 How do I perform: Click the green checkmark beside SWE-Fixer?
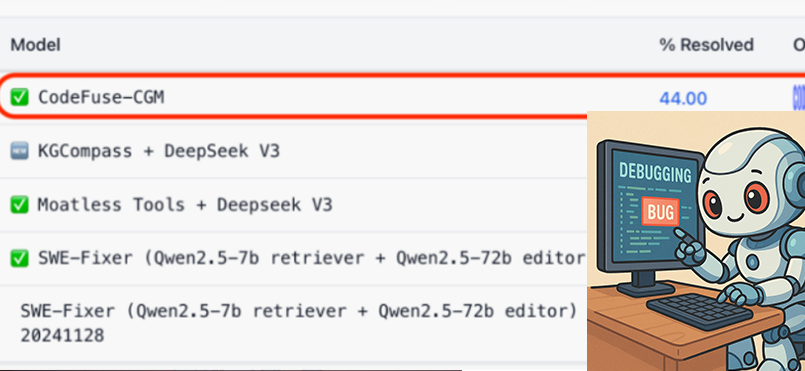click(19, 259)
